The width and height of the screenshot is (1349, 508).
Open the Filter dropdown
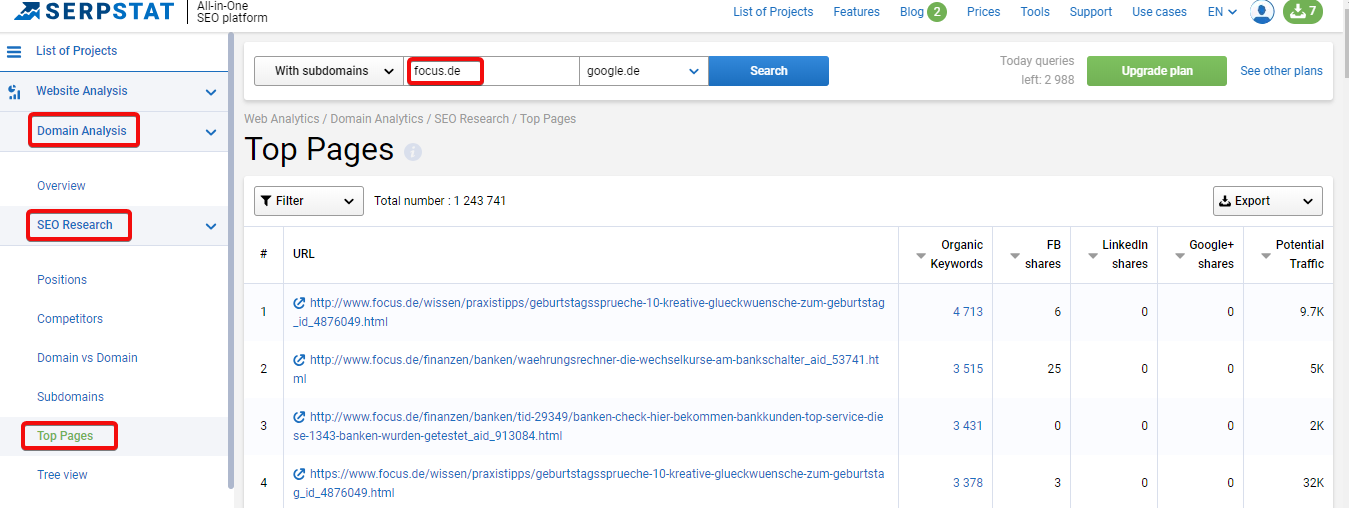pyautogui.click(x=309, y=201)
